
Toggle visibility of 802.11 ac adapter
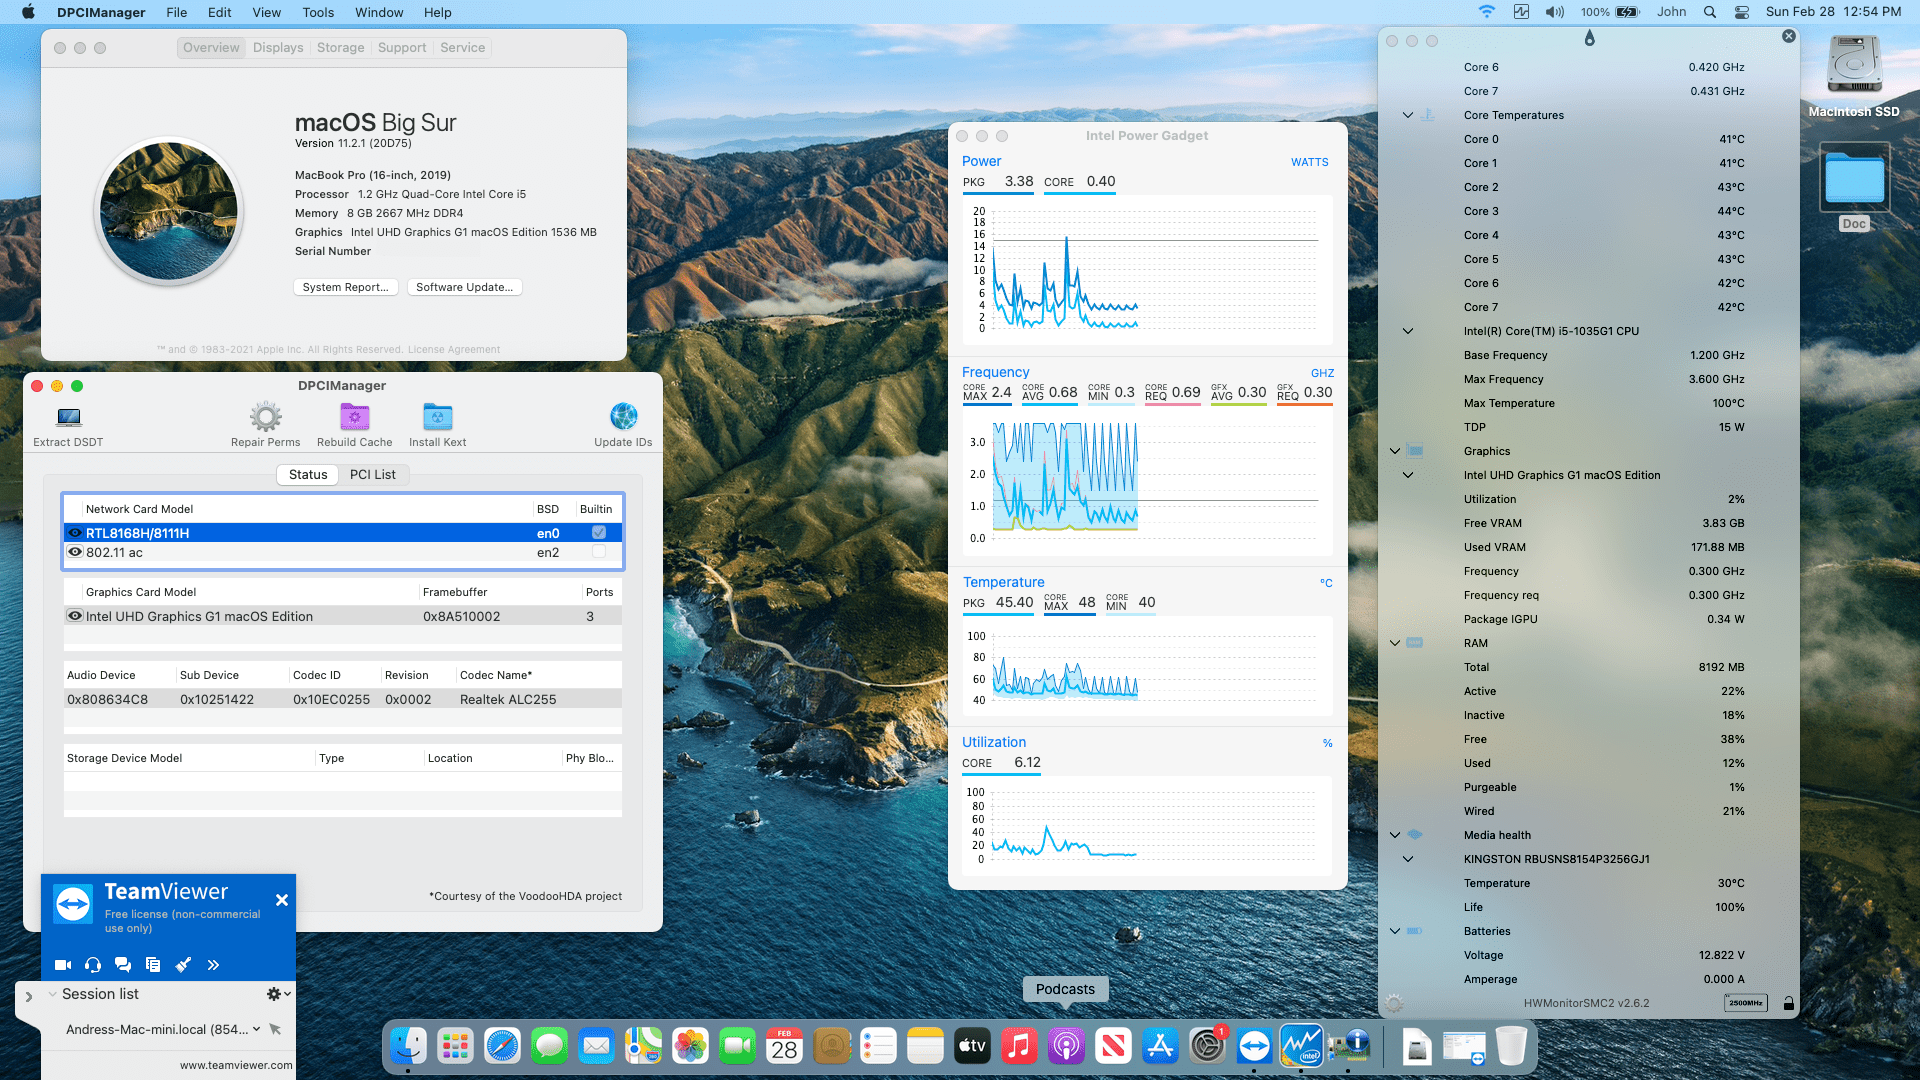[75, 552]
